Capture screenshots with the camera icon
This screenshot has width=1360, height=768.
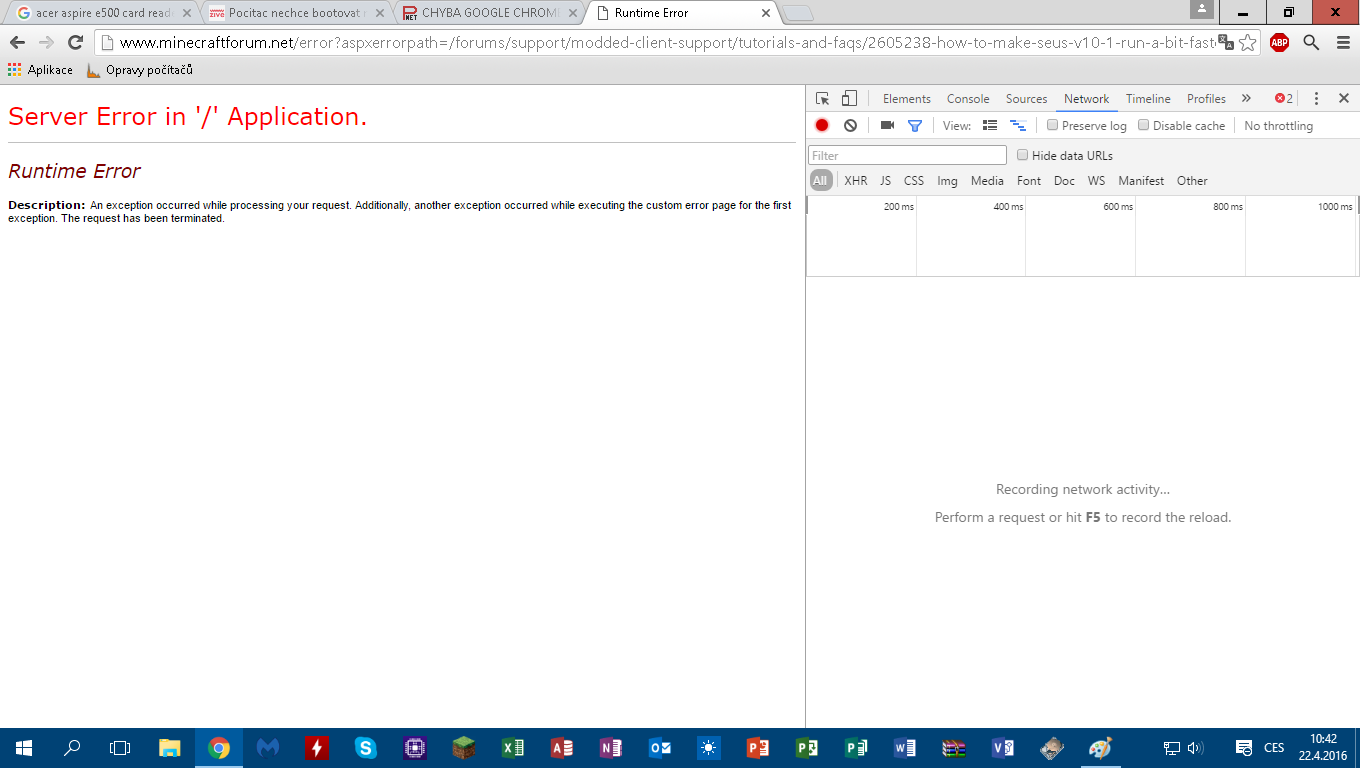(887, 125)
